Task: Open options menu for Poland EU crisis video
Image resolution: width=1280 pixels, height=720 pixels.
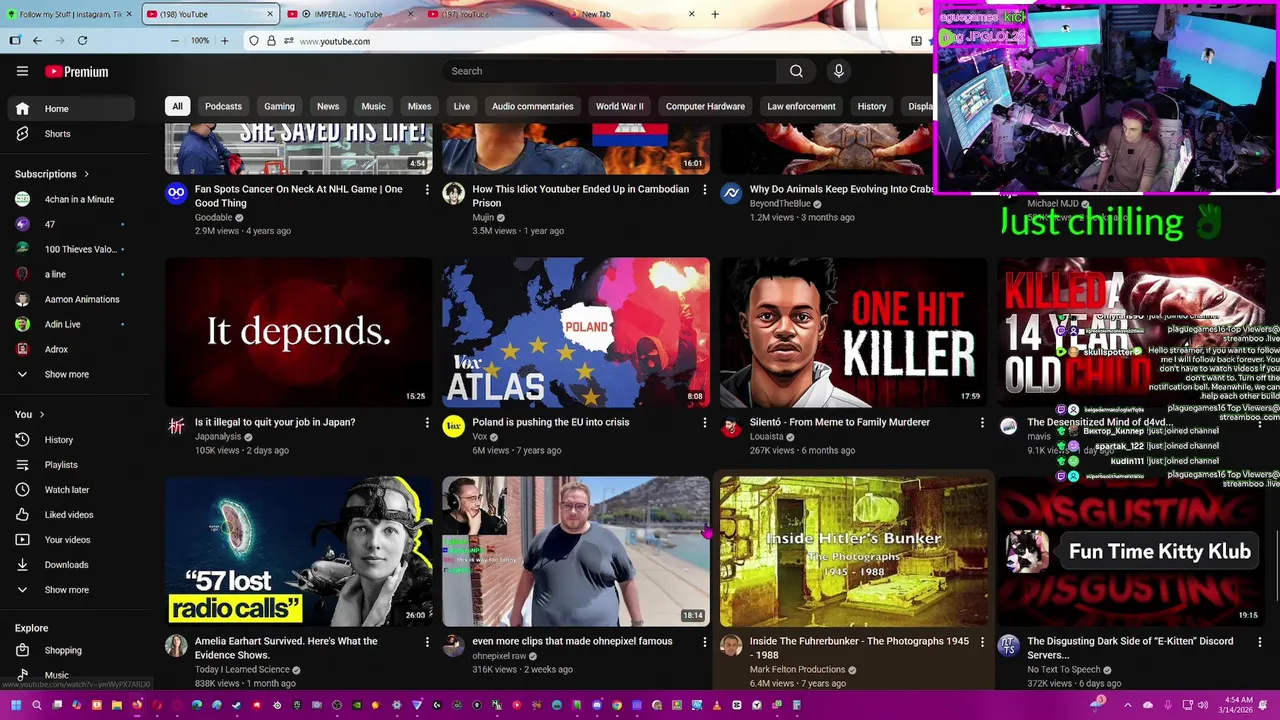Action: coord(704,423)
